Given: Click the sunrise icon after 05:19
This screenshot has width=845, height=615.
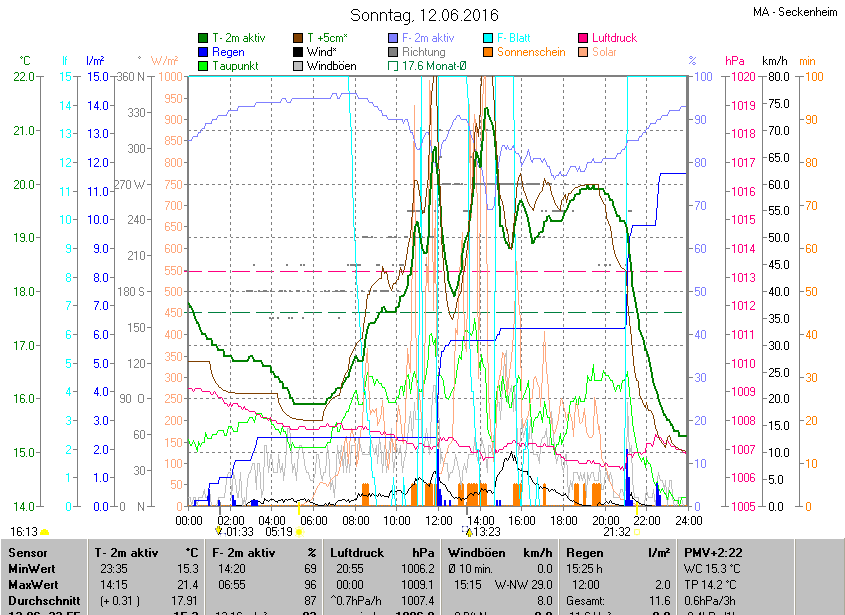Looking at the screenshot, I should (x=299, y=533).
